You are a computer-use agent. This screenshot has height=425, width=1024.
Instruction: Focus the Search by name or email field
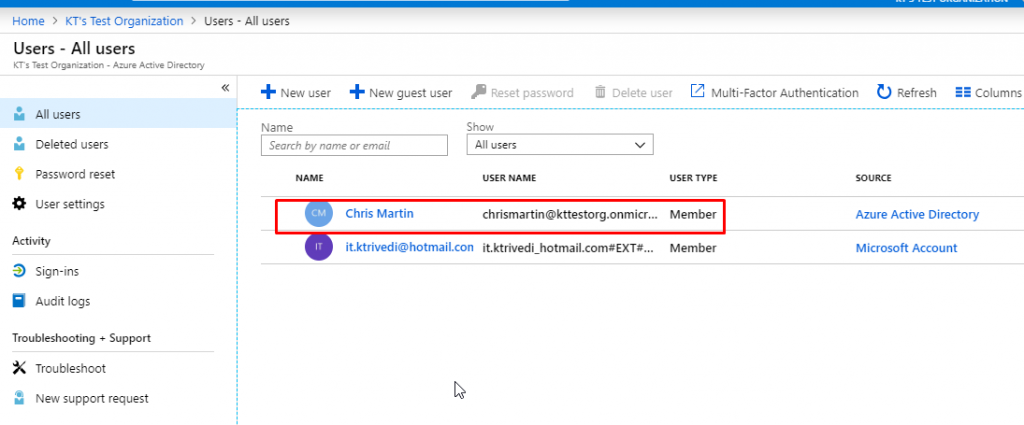coord(355,146)
